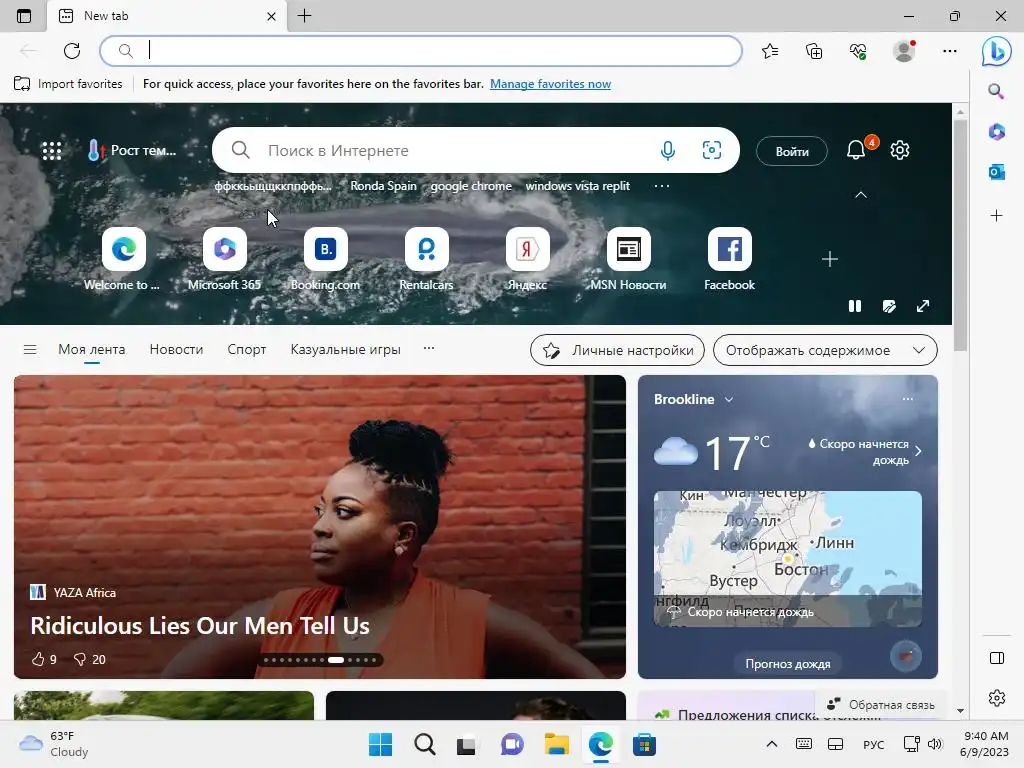The width and height of the screenshot is (1024, 768).
Task: Open the Rentalcars quick link
Action: click(426, 259)
